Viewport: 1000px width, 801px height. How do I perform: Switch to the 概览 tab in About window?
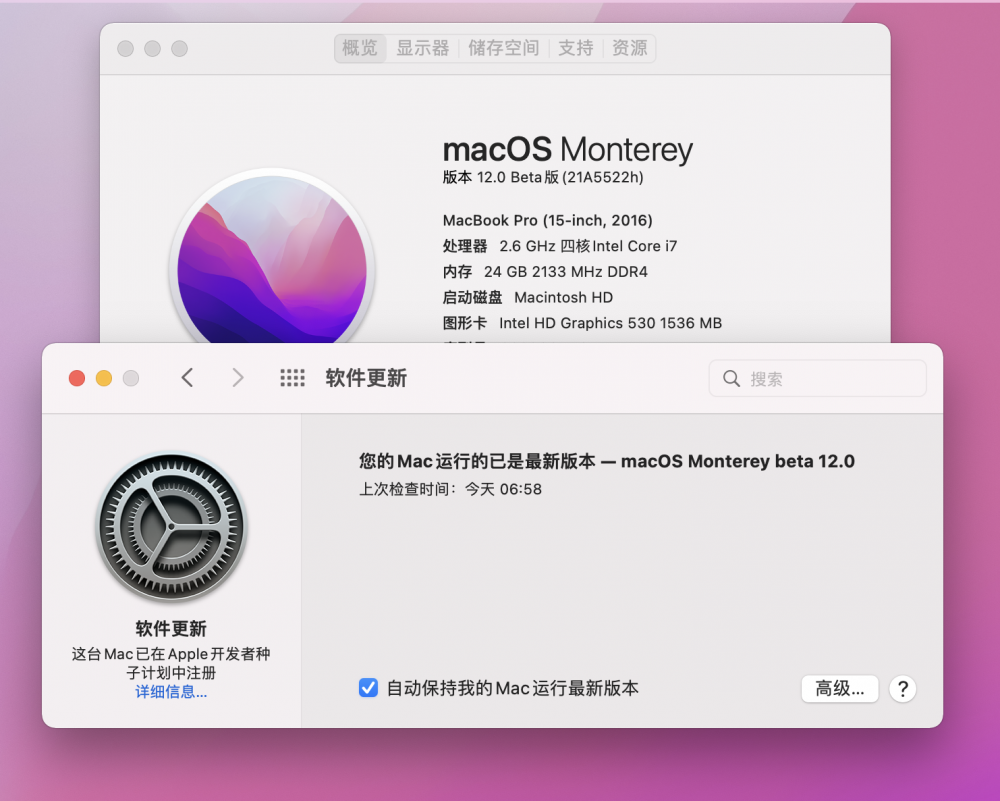(x=360, y=48)
